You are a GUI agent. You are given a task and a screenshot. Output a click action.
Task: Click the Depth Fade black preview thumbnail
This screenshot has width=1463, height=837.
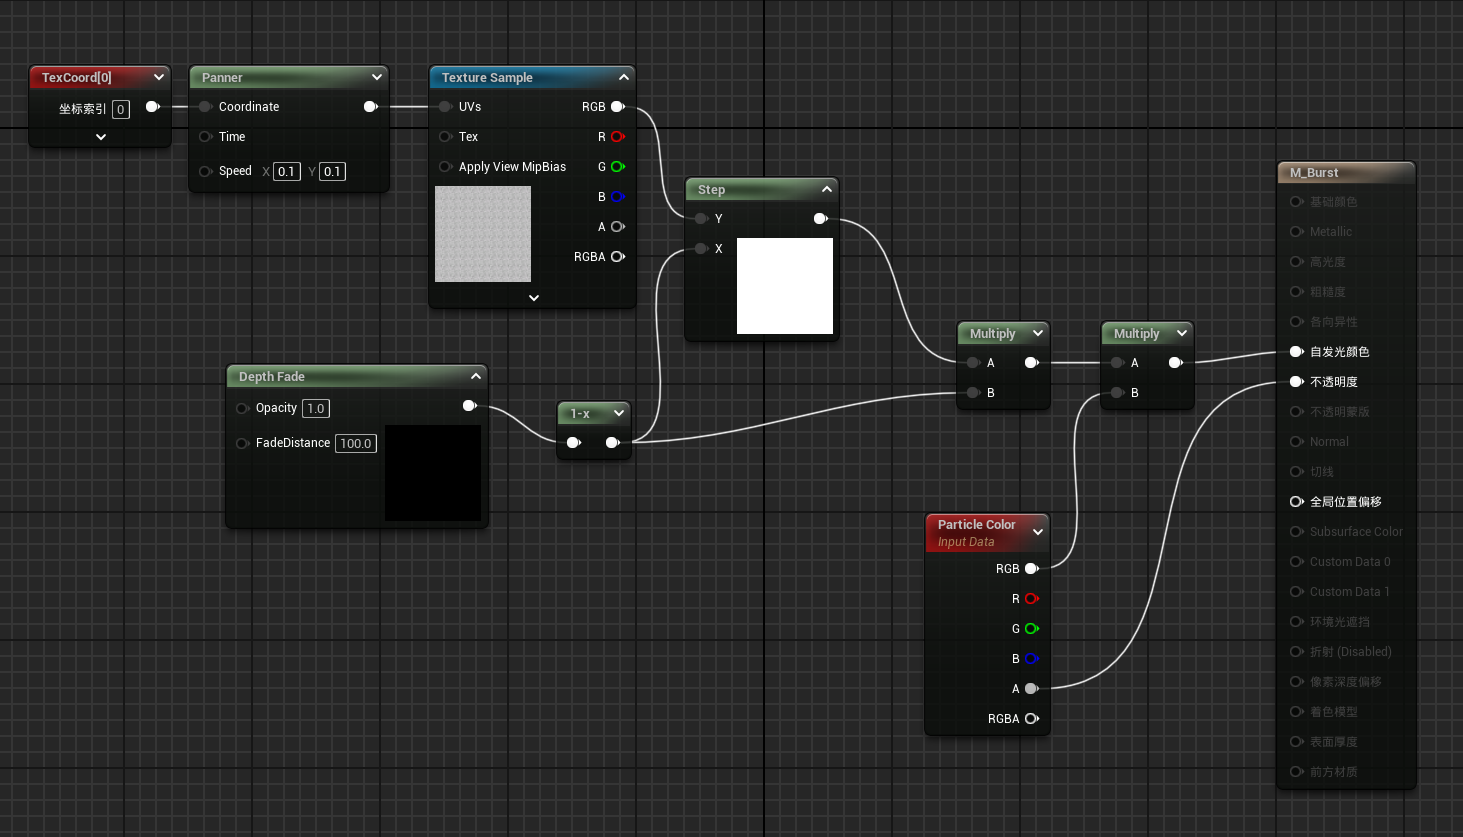[x=433, y=473]
